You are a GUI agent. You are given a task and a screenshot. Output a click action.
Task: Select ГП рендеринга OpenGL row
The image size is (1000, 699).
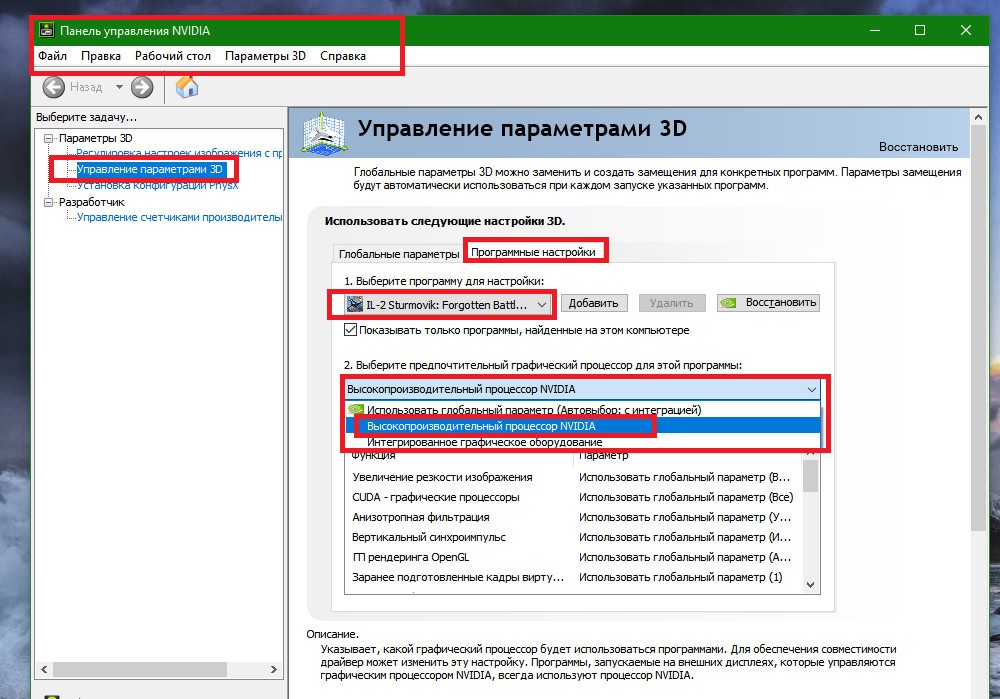(x=573, y=557)
